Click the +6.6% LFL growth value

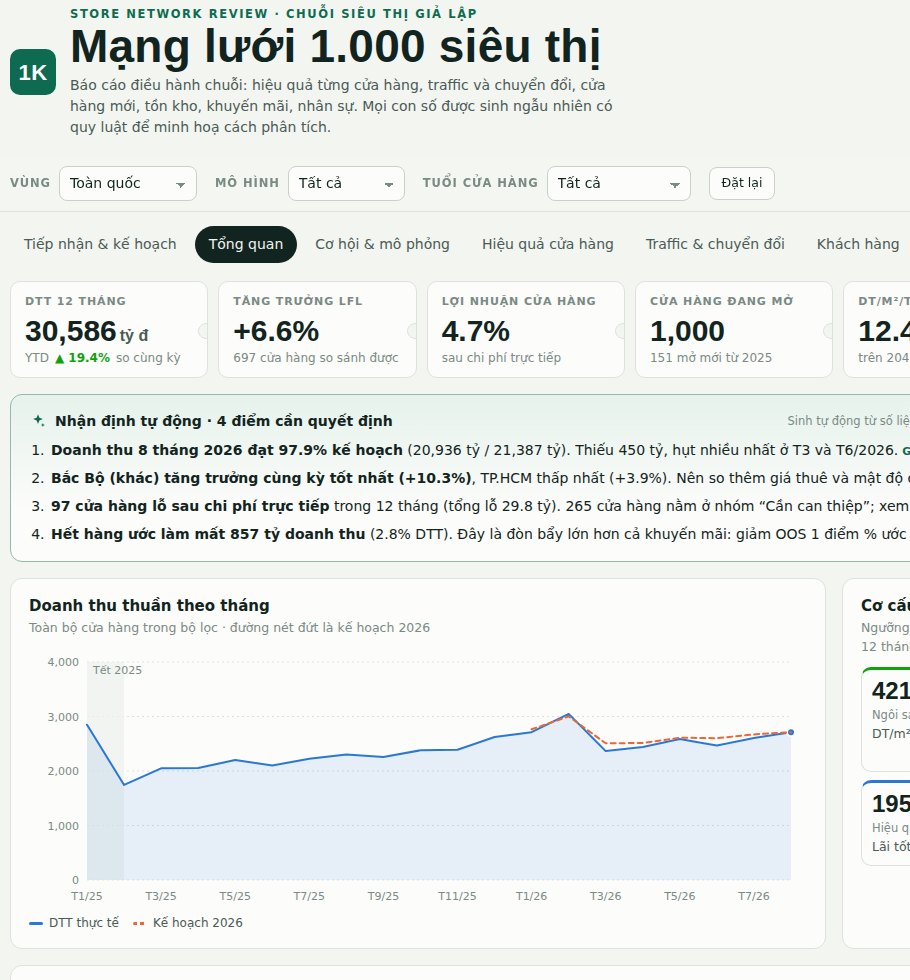coord(276,331)
